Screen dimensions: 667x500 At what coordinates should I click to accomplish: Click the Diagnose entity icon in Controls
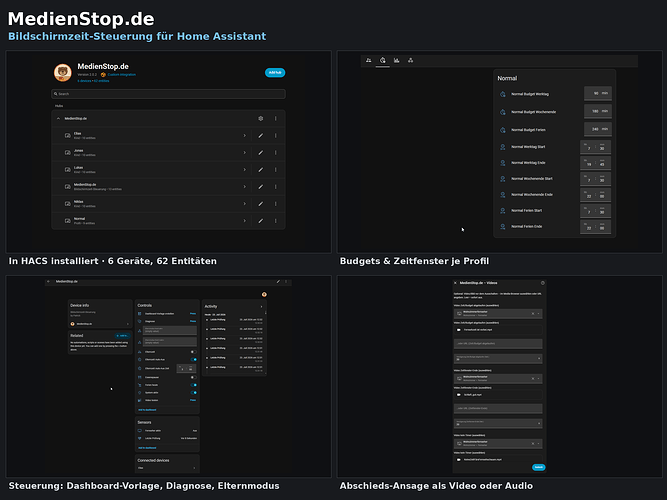click(140, 321)
